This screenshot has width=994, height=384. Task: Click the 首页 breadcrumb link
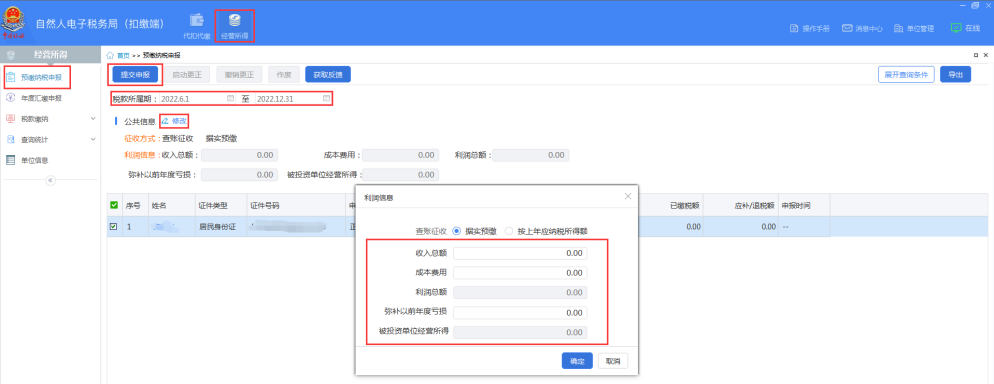coord(122,56)
